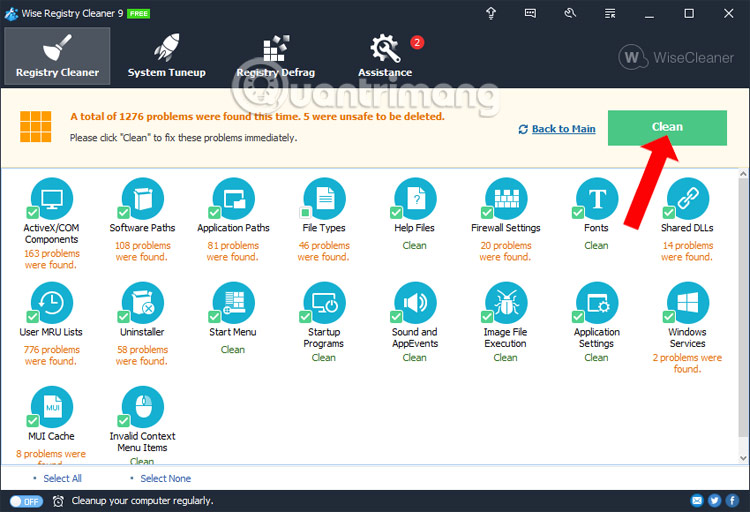Turn on the scheduled cleanup OFF switch
Screen dimensions: 750x512
26,501
